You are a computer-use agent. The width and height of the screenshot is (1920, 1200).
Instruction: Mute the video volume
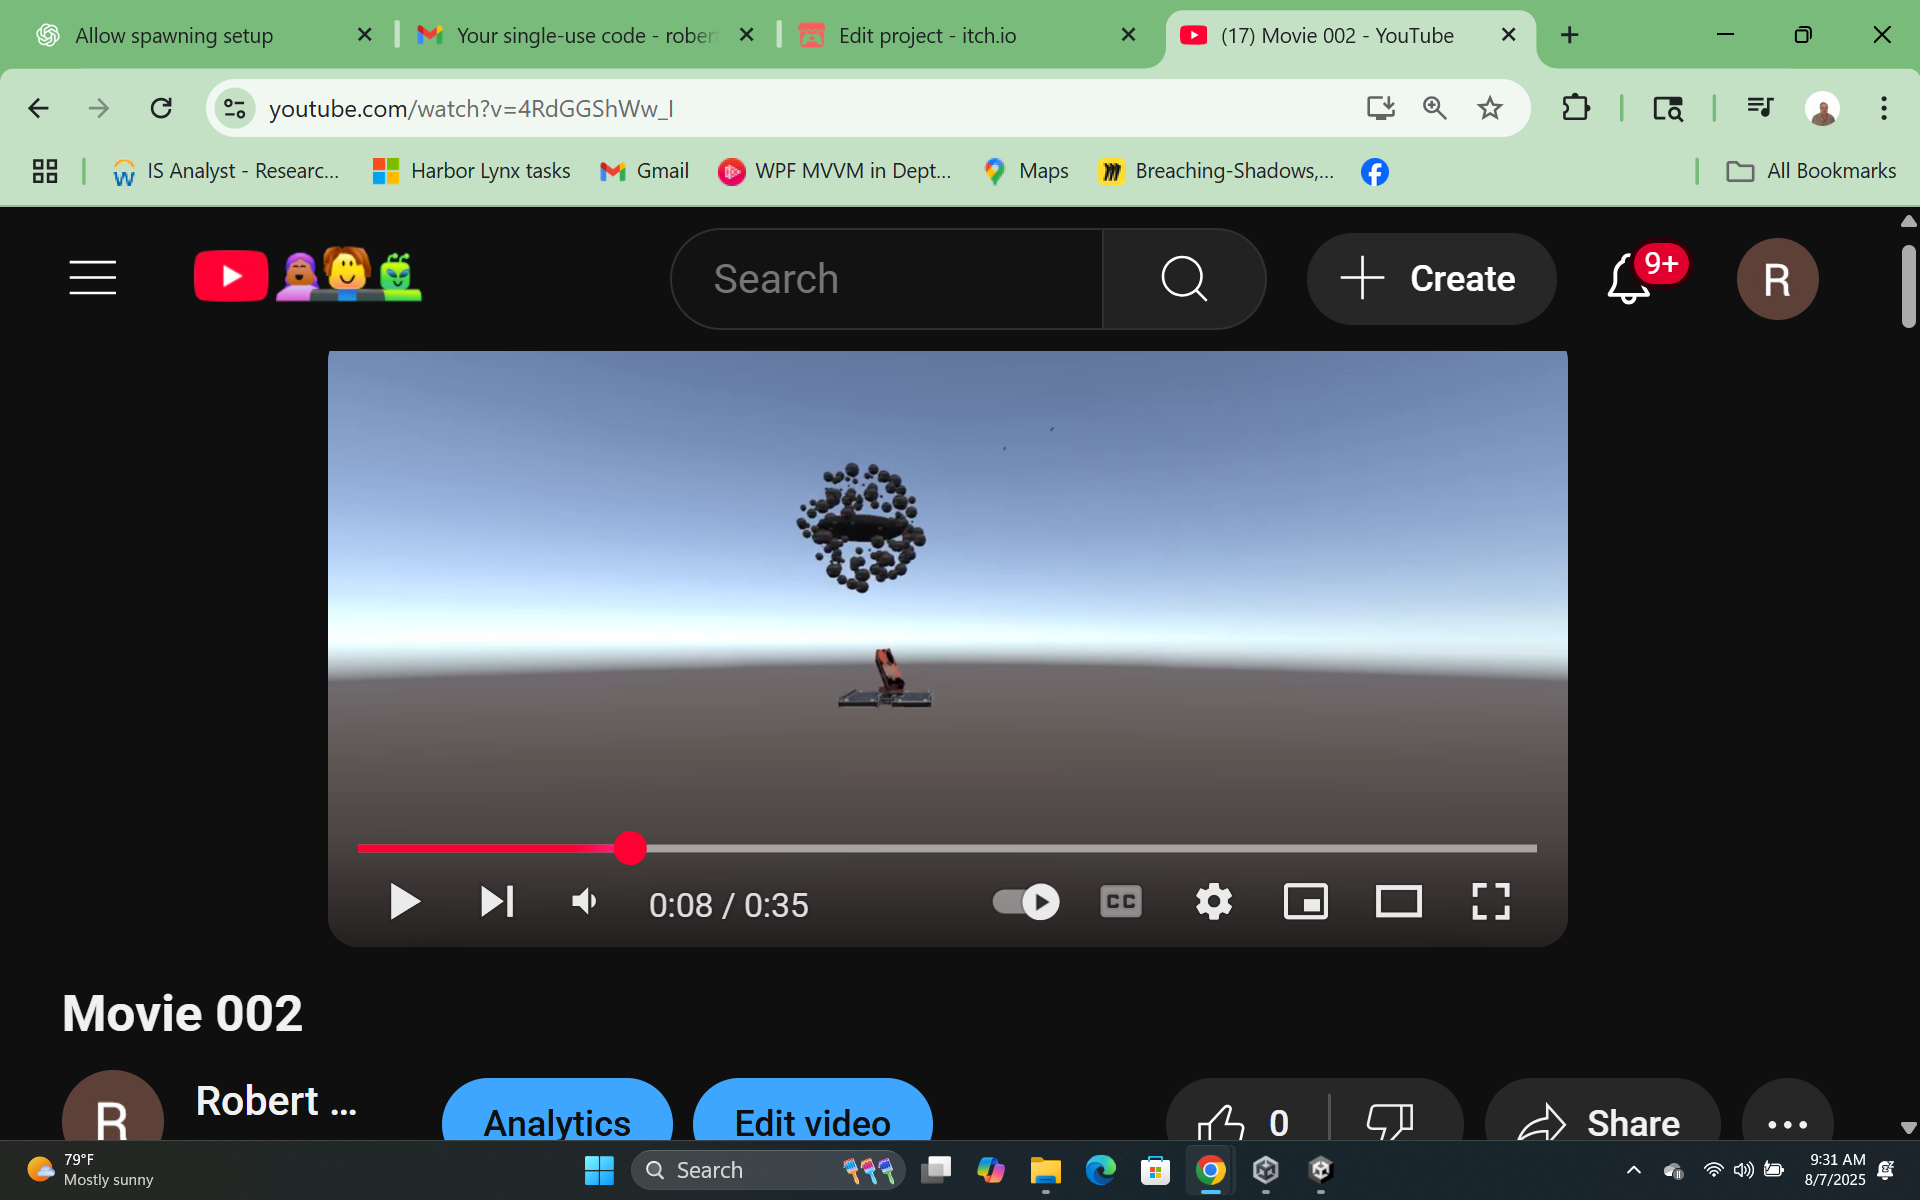click(585, 902)
